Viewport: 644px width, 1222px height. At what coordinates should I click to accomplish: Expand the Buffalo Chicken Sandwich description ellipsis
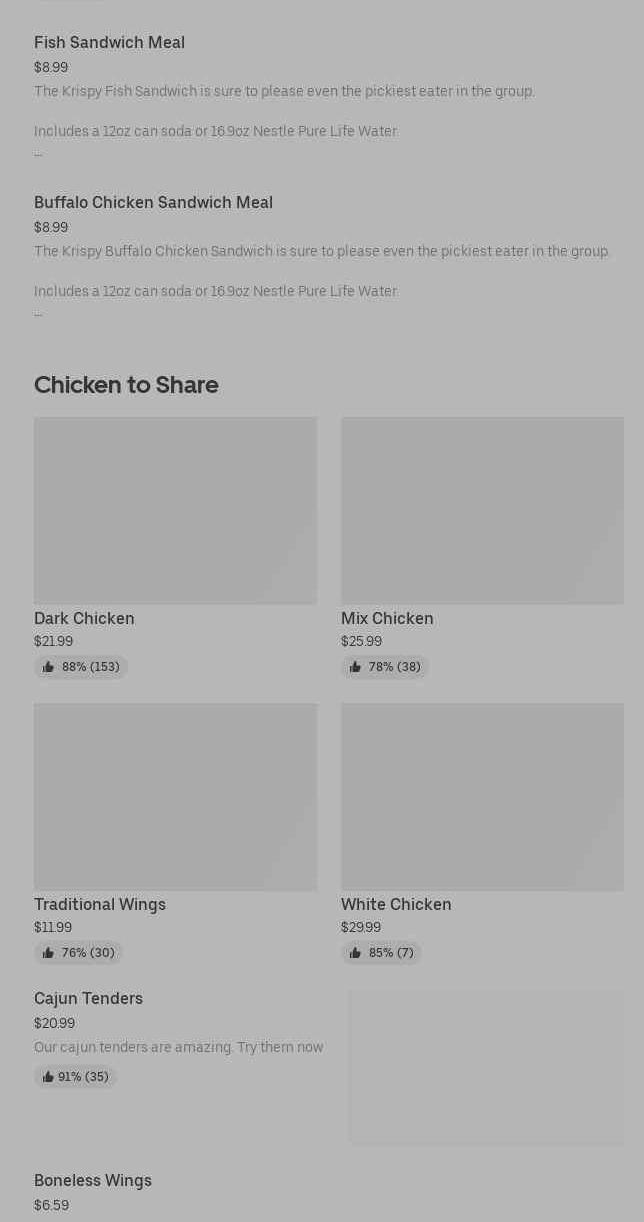[x=38, y=313]
